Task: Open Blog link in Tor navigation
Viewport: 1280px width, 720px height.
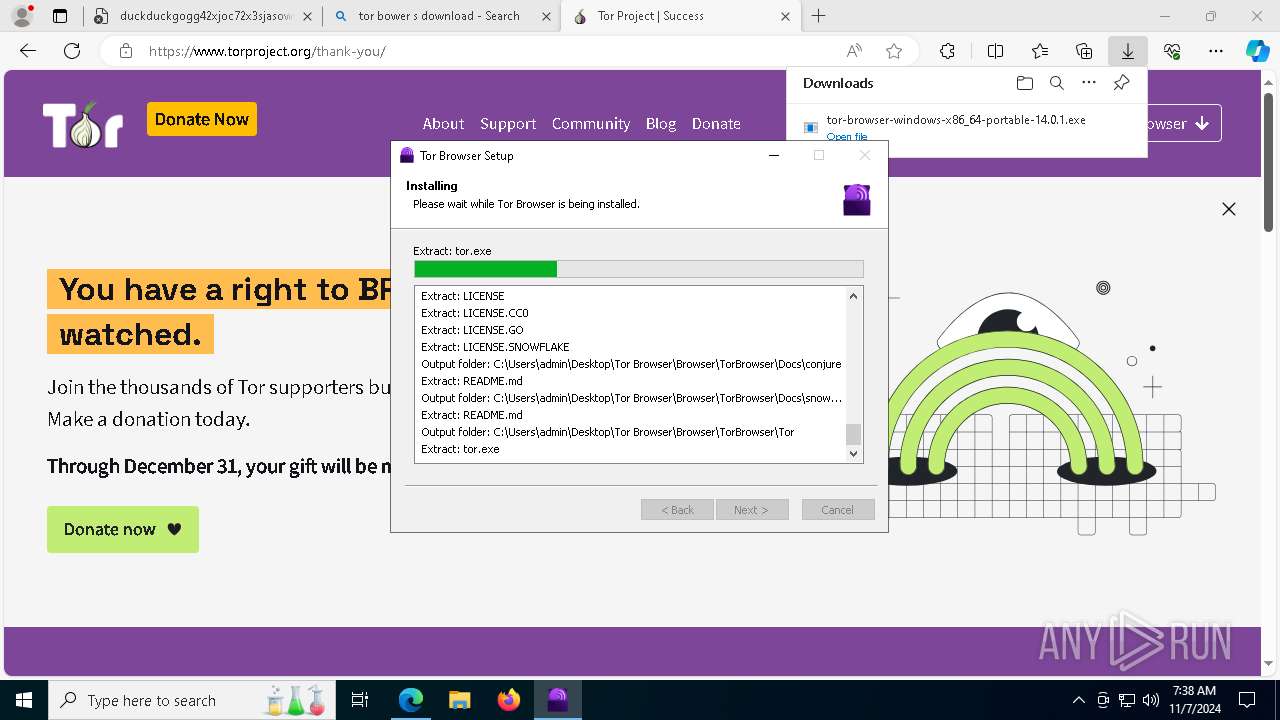Action: (x=661, y=124)
